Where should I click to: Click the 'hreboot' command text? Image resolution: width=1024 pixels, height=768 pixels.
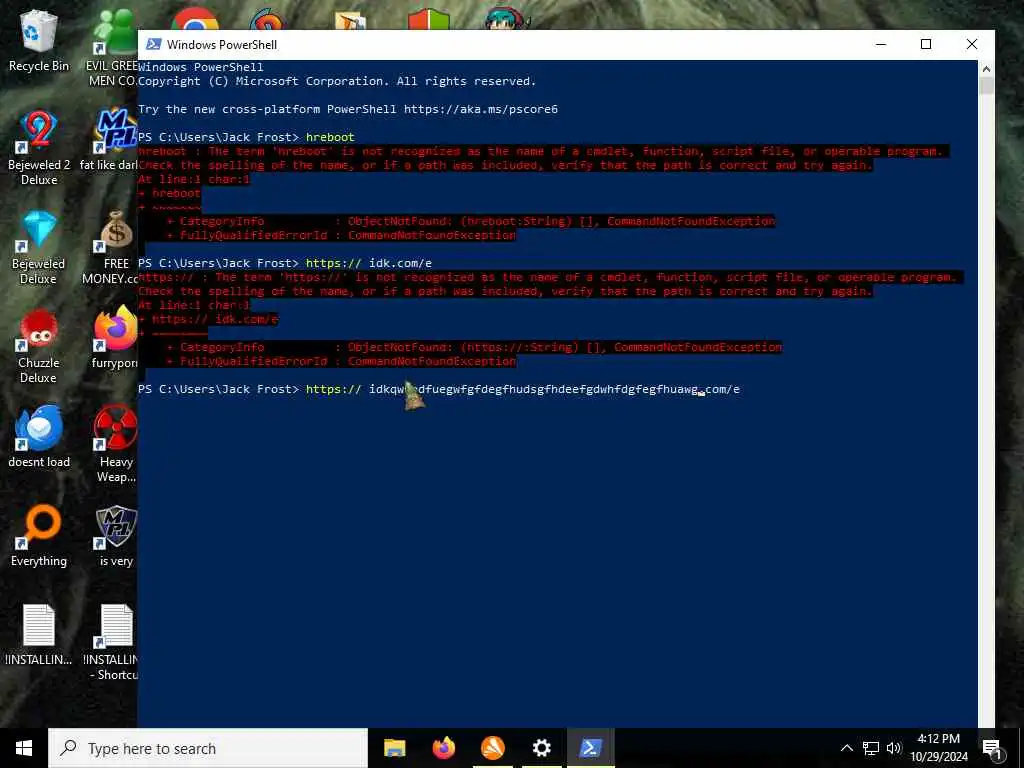(330, 137)
